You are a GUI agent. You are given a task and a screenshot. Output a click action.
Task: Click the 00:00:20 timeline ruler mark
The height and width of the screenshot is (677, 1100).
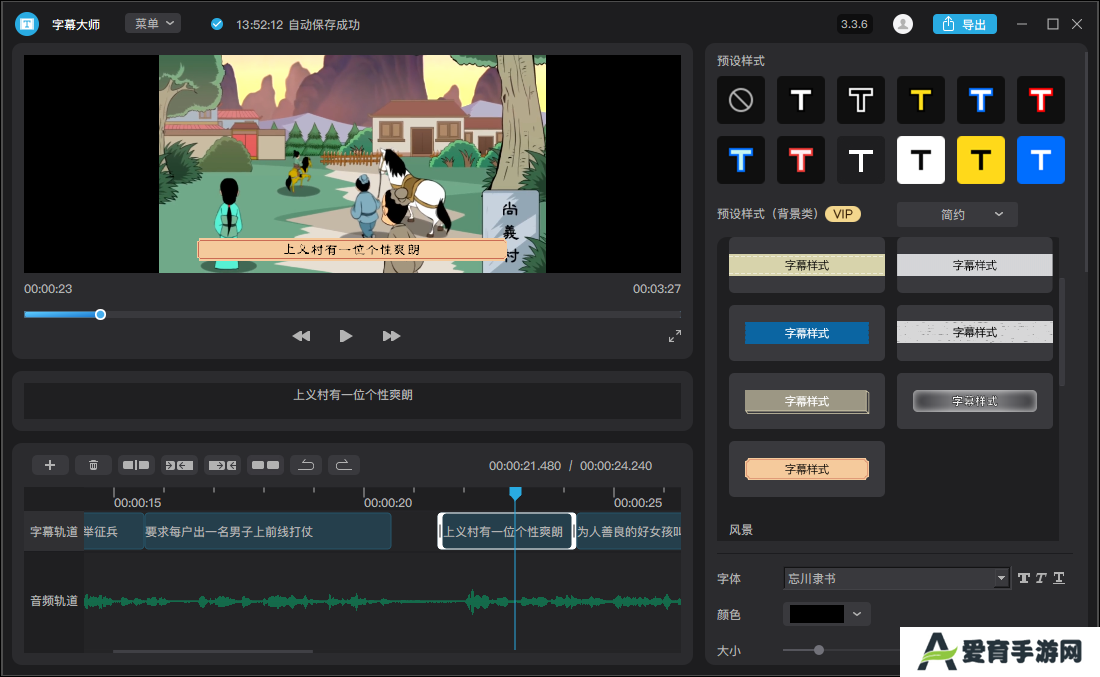click(x=388, y=502)
